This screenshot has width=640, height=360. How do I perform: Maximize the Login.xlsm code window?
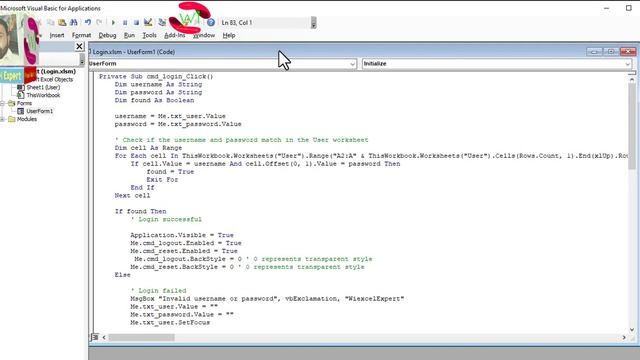611,52
